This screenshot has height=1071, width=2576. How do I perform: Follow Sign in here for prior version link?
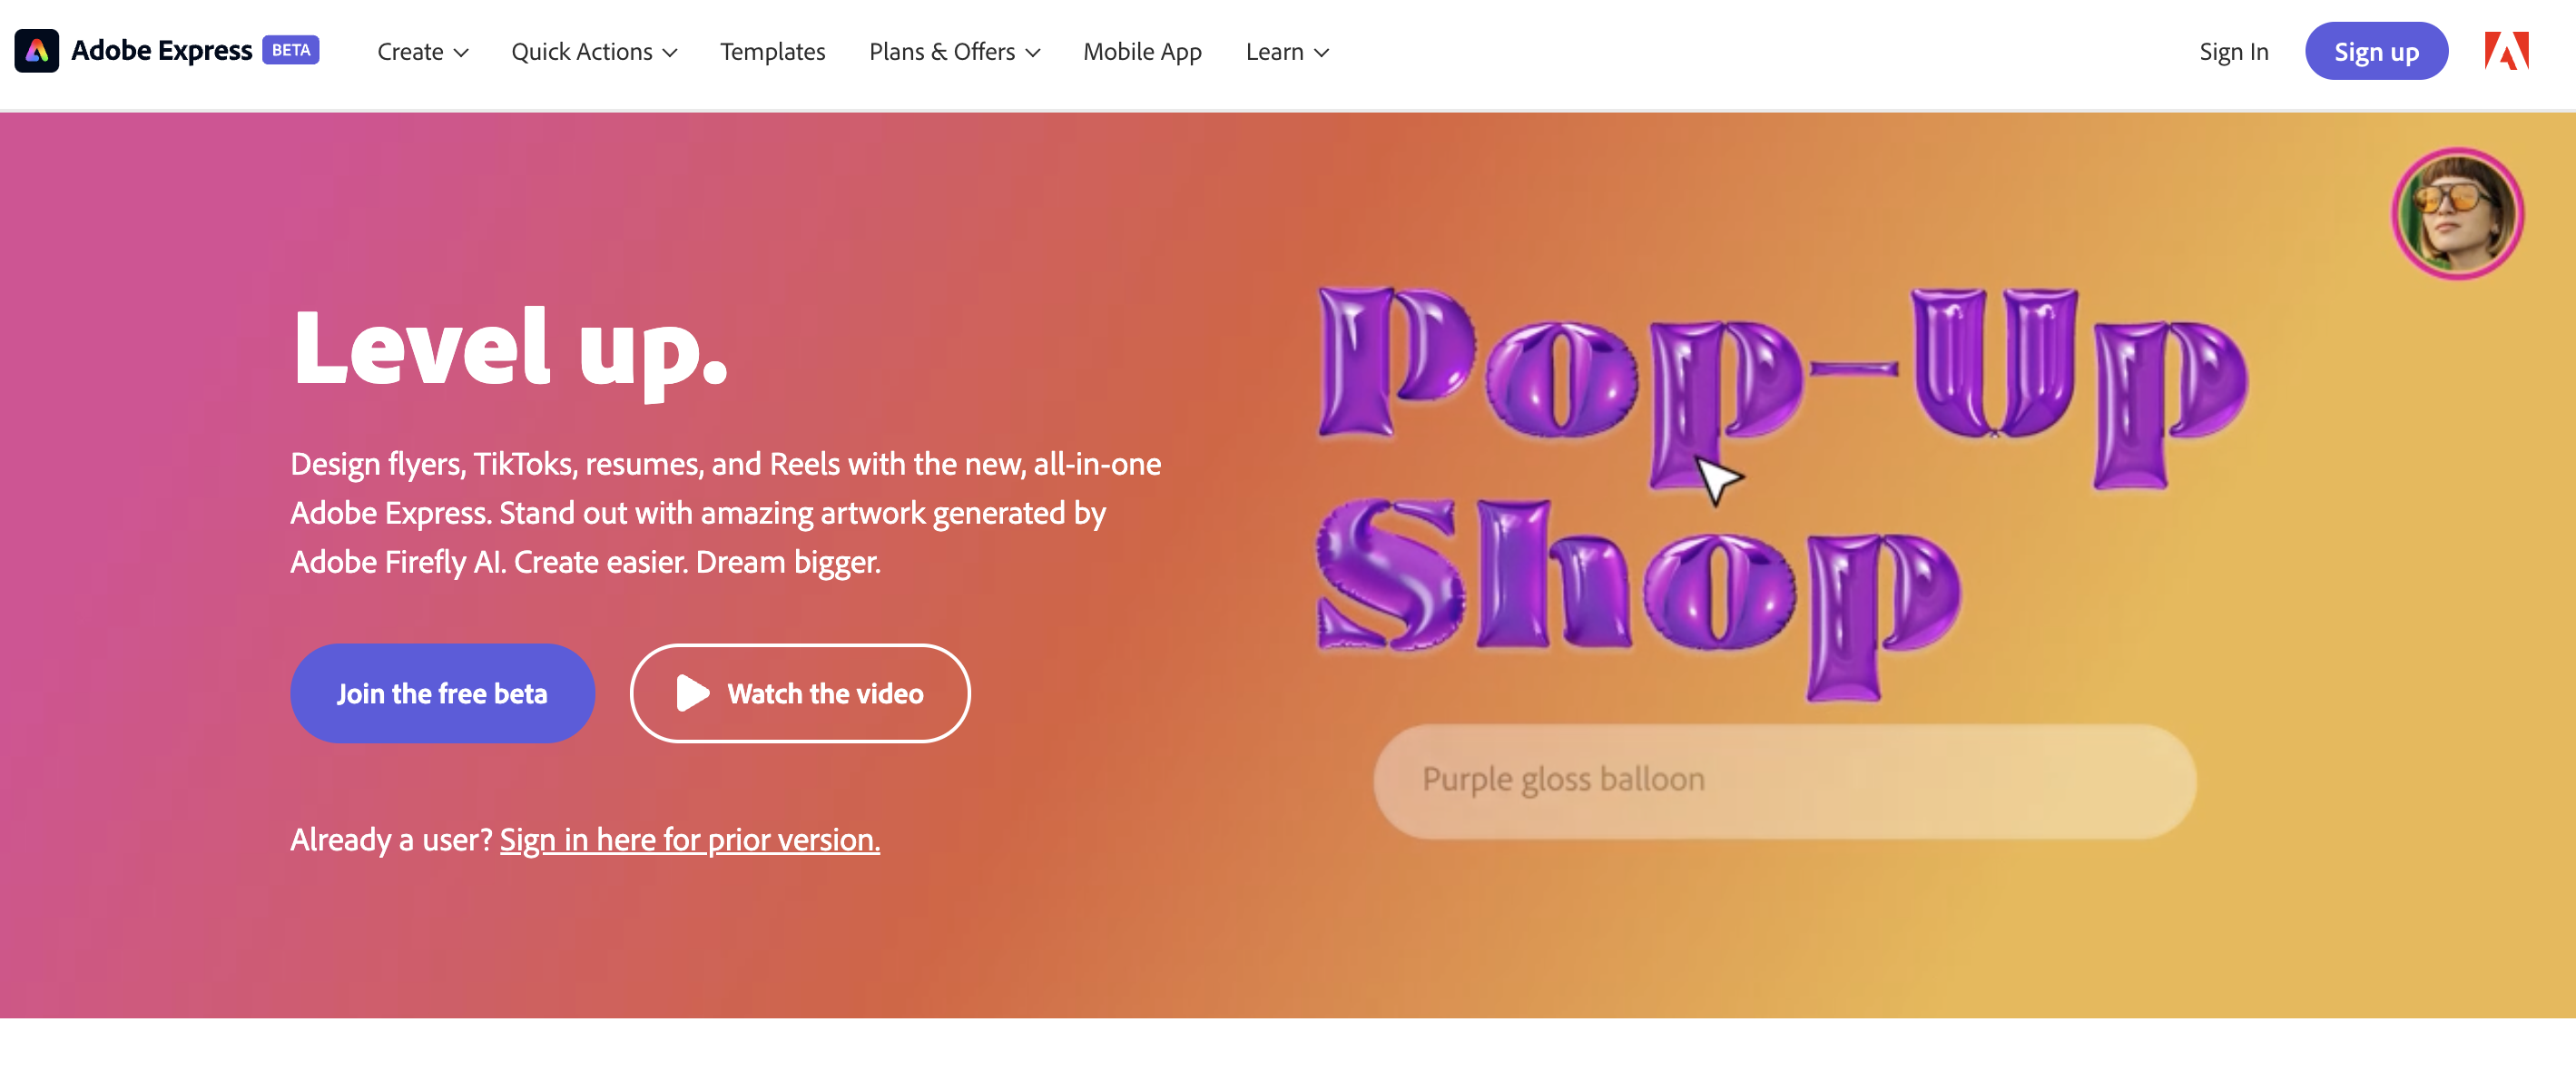coord(689,840)
